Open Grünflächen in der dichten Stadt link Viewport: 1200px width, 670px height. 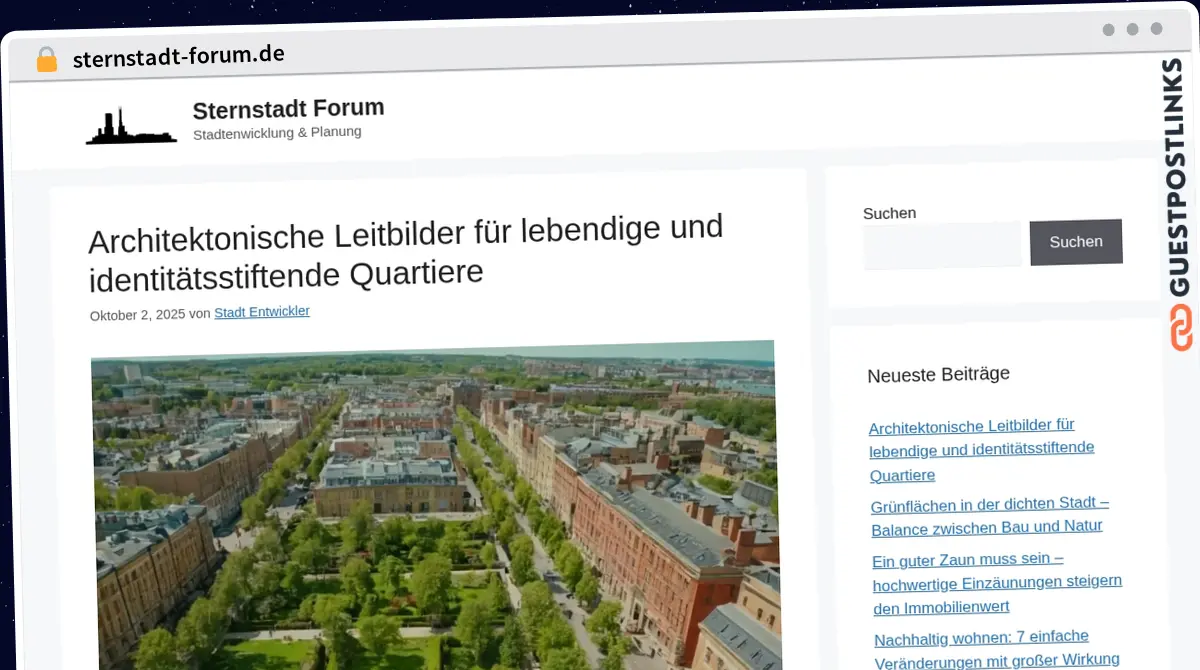(988, 516)
